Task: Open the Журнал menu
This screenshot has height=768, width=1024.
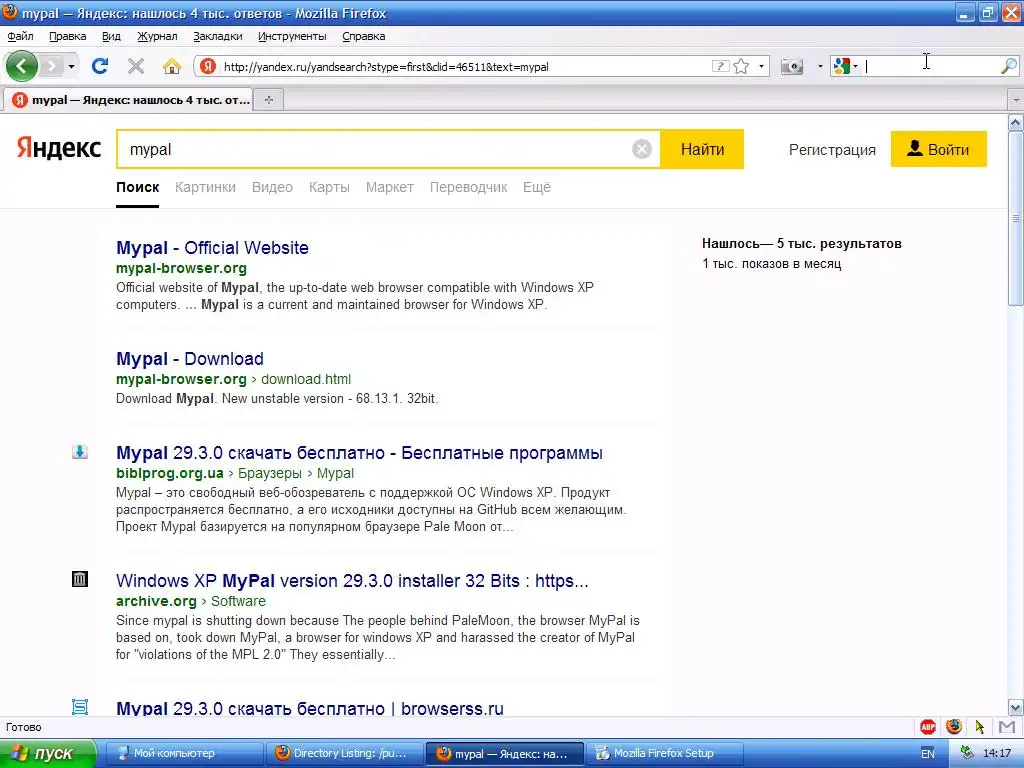Action: pyautogui.click(x=157, y=37)
